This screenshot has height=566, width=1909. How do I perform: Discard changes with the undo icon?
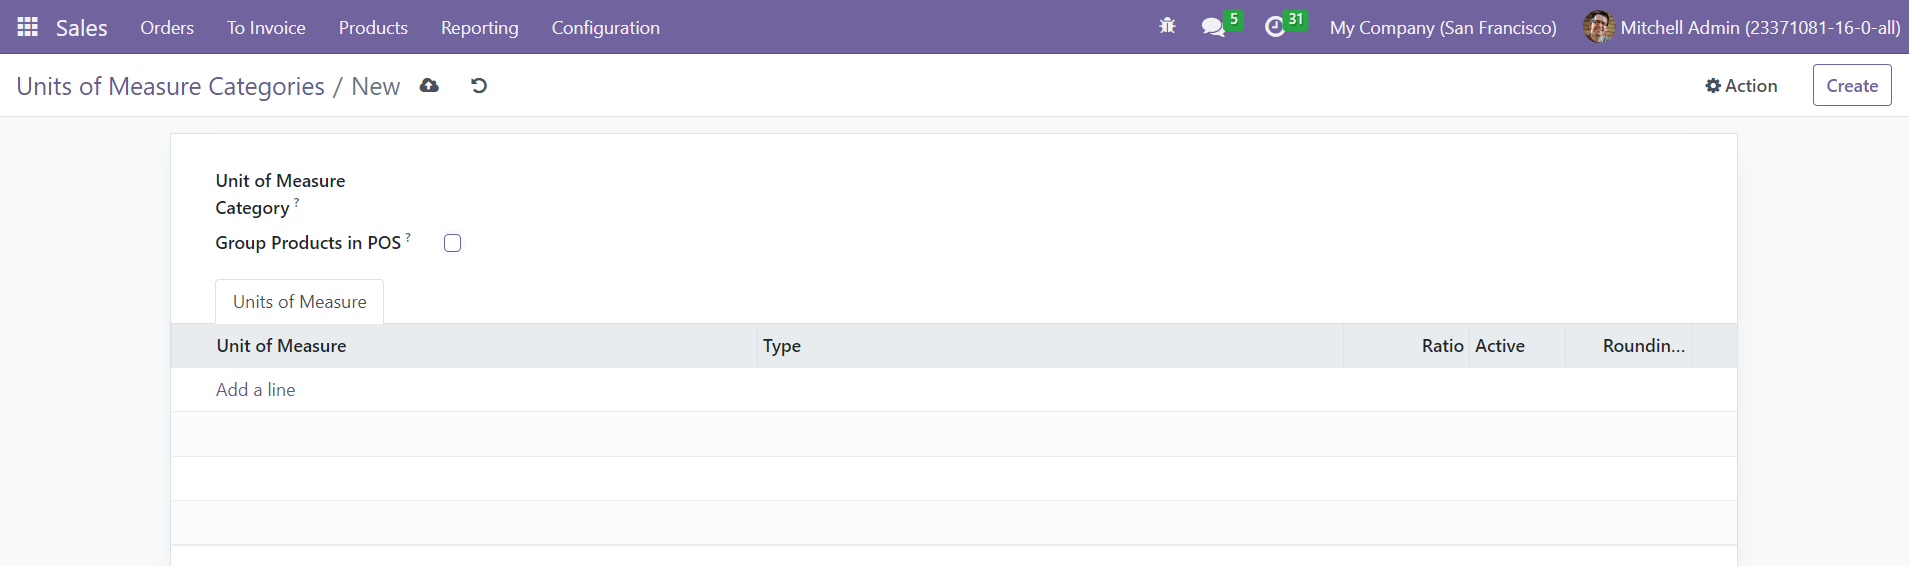coord(479,86)
